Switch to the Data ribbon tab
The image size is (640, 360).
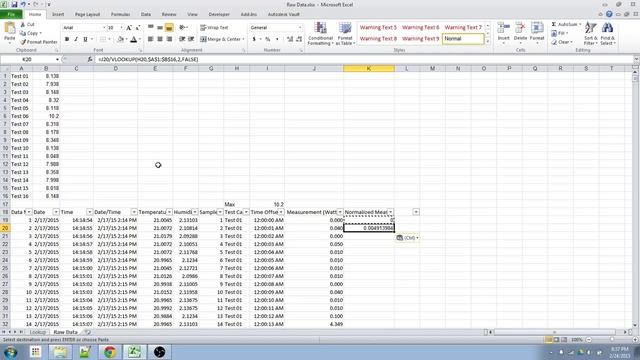click(x=146, y=14)
